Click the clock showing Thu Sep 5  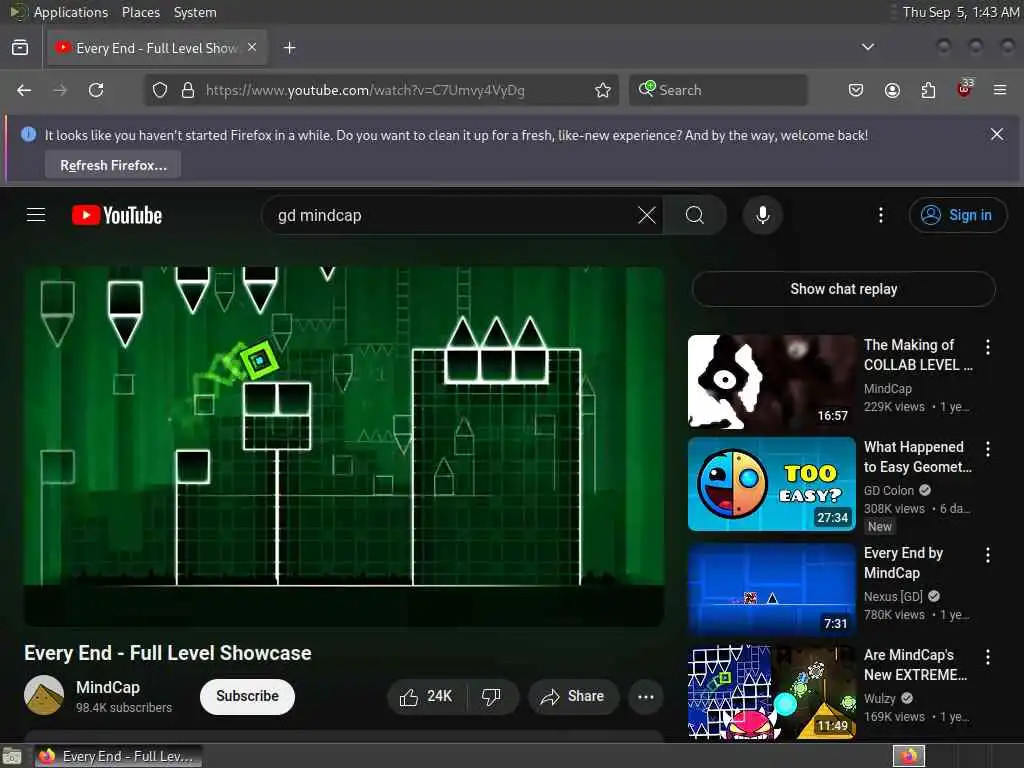point(961,12)
